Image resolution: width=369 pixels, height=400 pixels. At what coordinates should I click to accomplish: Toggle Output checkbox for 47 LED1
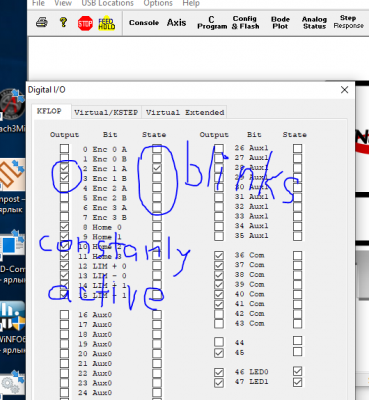[x=219, y=383]
